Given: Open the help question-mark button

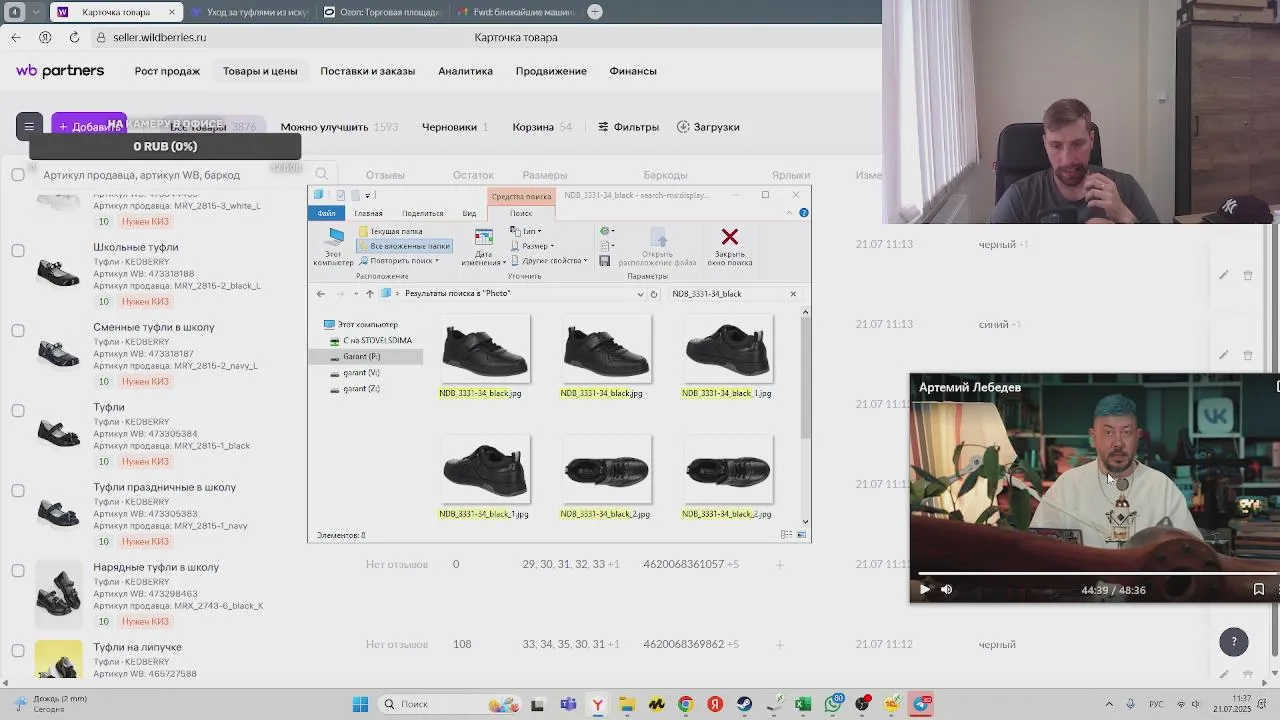Looking at the screenshot, I should [x=1234, y=642].
